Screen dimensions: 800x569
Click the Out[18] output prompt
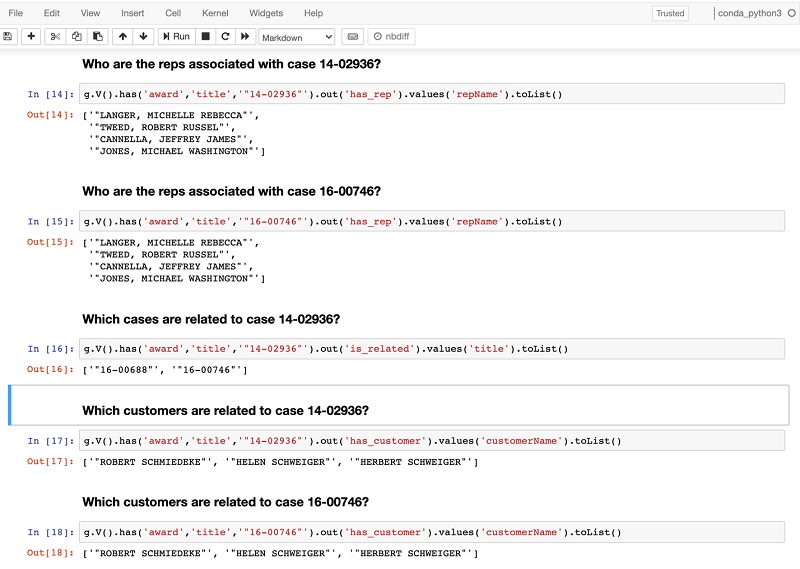click(51, 553)
